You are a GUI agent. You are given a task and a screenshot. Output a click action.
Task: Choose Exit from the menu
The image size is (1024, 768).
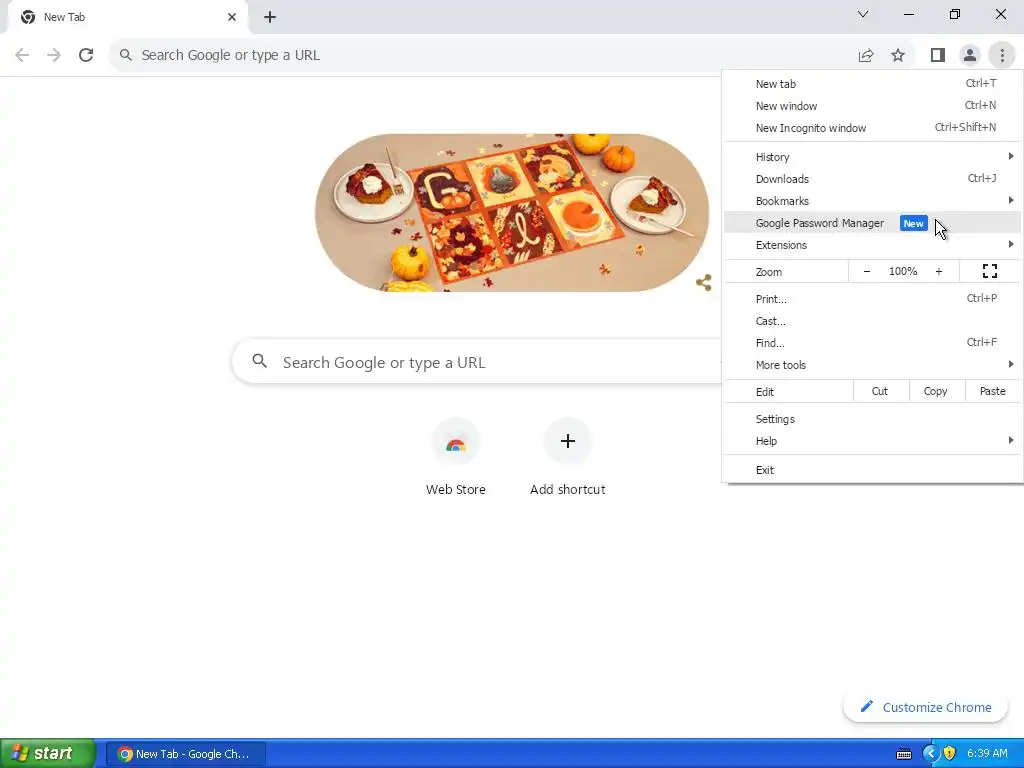pyautogui.click(x=872, y=470)
